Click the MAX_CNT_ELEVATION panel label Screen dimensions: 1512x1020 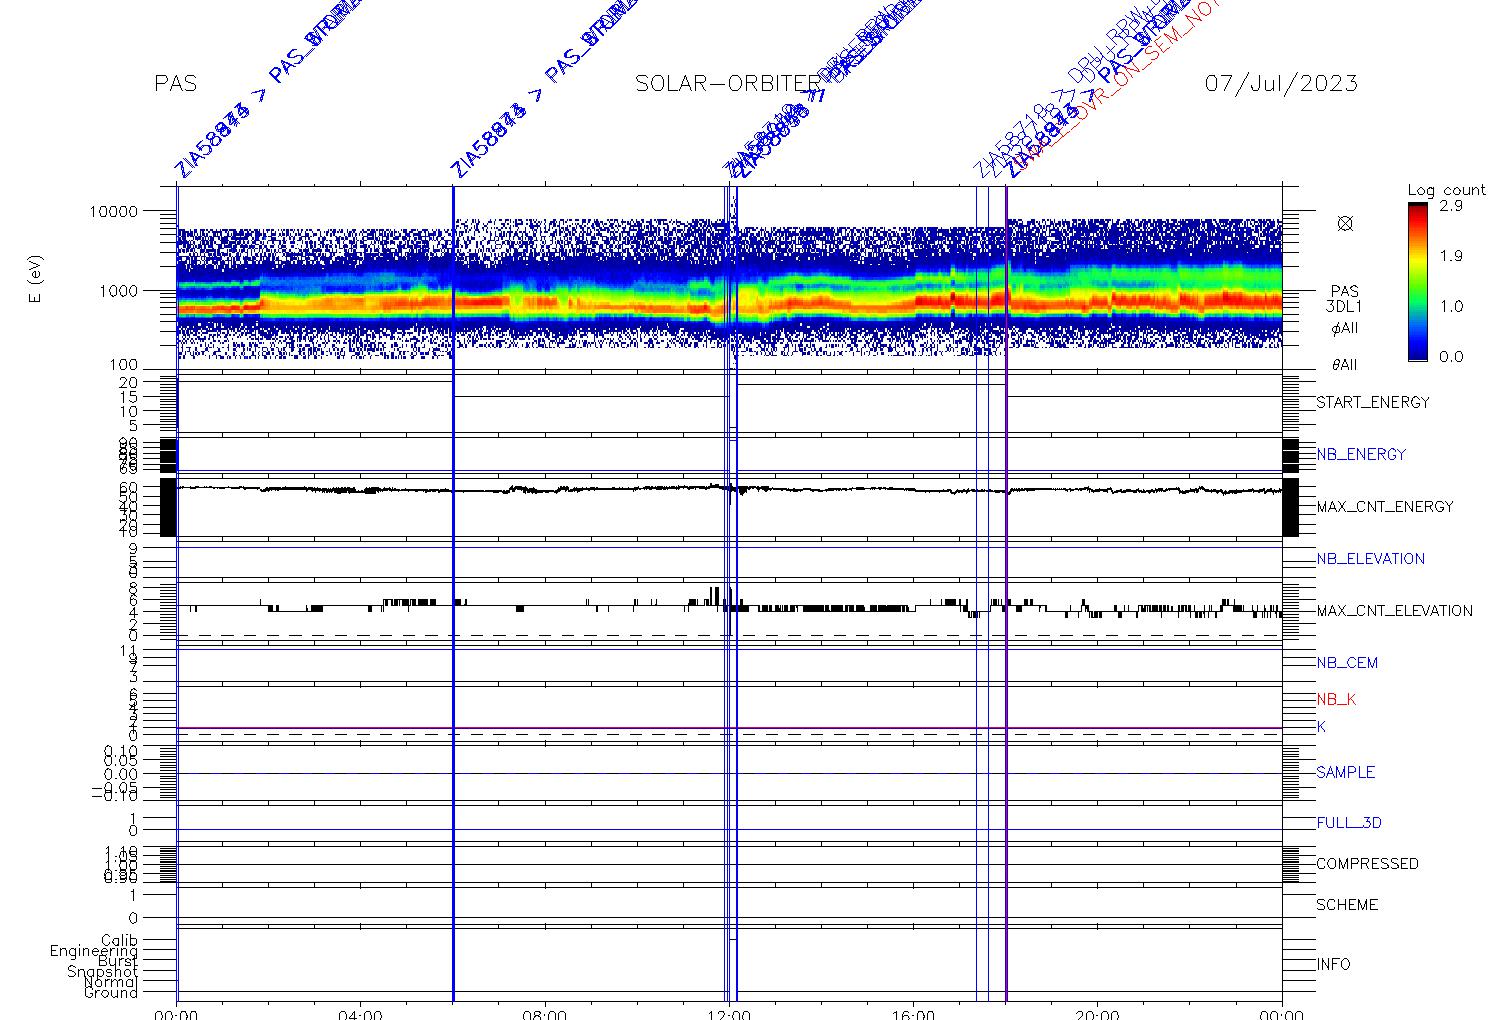coord(1394,611)
